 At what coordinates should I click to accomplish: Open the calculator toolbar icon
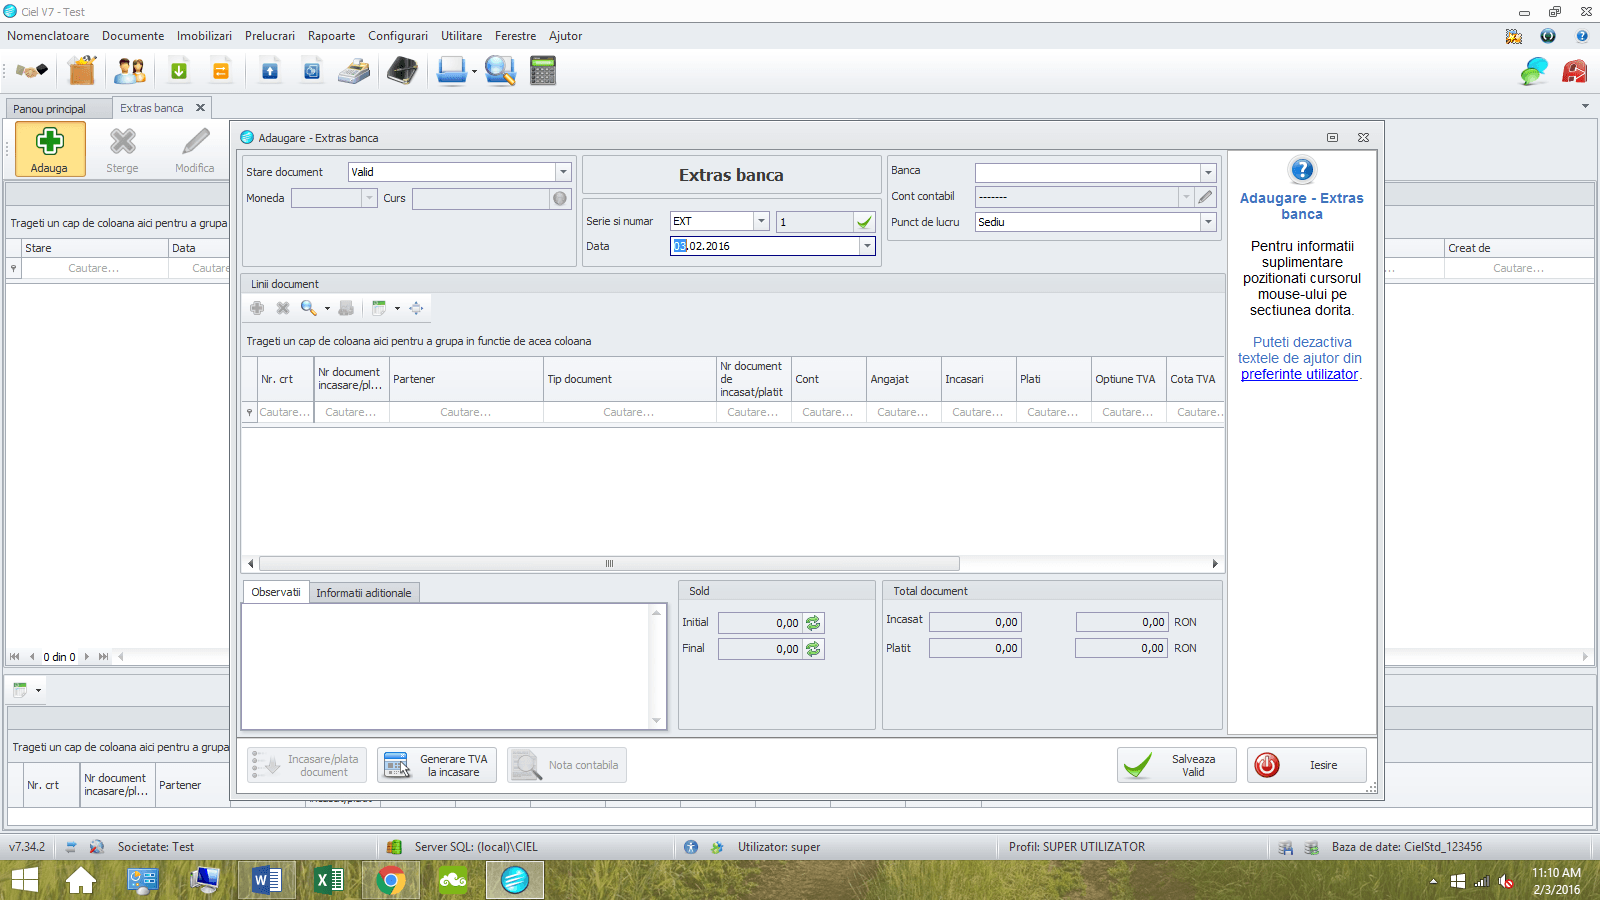click(x=543, y=71)
